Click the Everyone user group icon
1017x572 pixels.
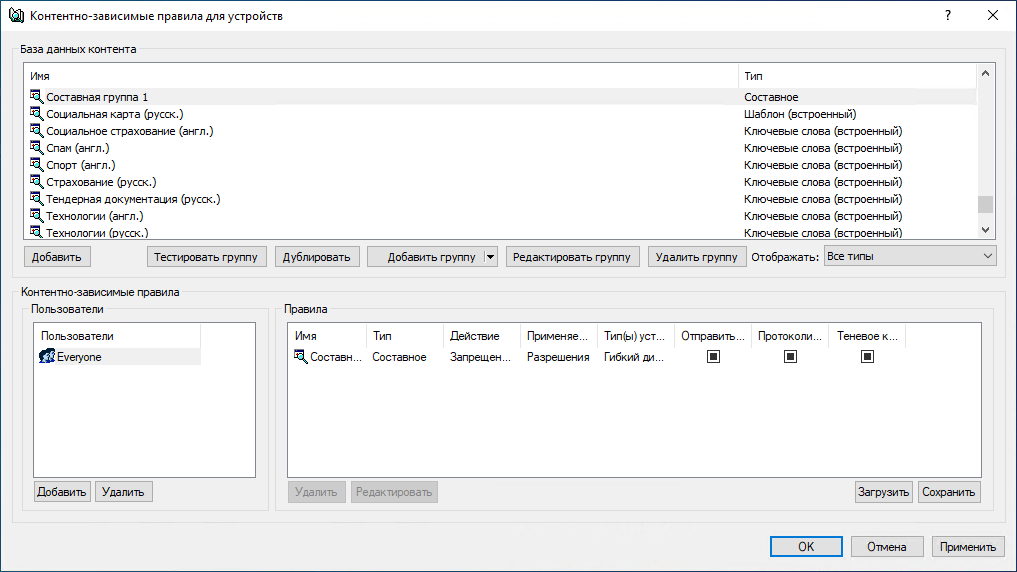pos(47,356)
